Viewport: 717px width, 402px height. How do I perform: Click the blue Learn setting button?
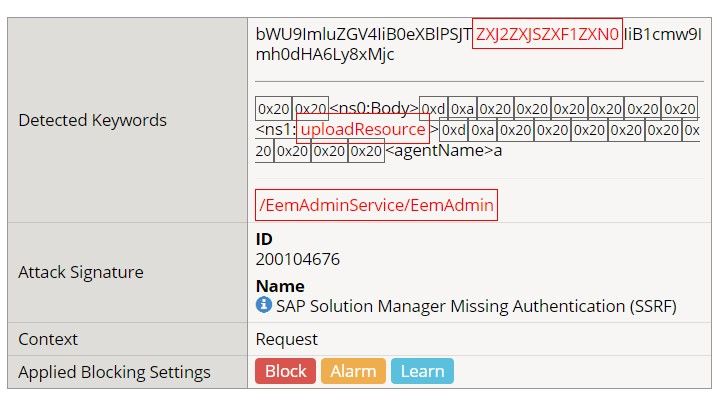pos(422,371)
